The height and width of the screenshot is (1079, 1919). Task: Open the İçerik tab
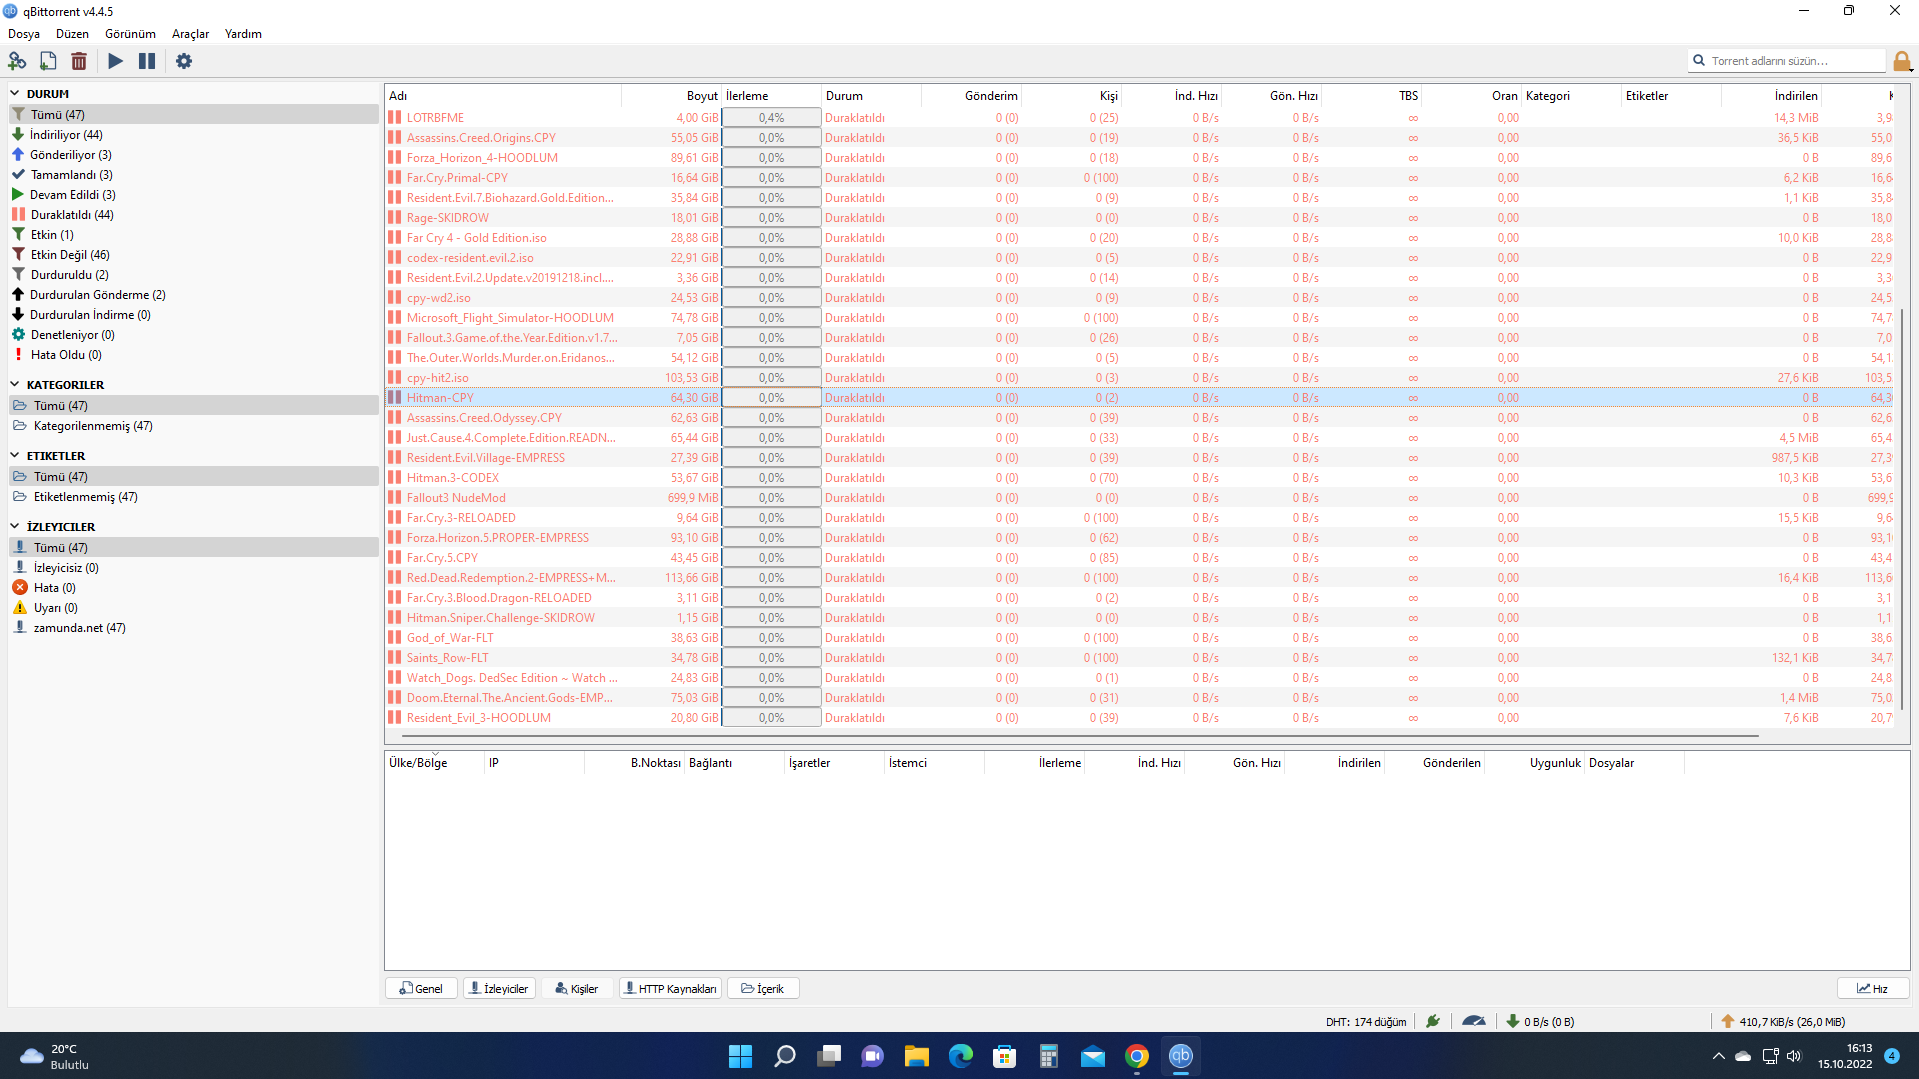[763, 989]
